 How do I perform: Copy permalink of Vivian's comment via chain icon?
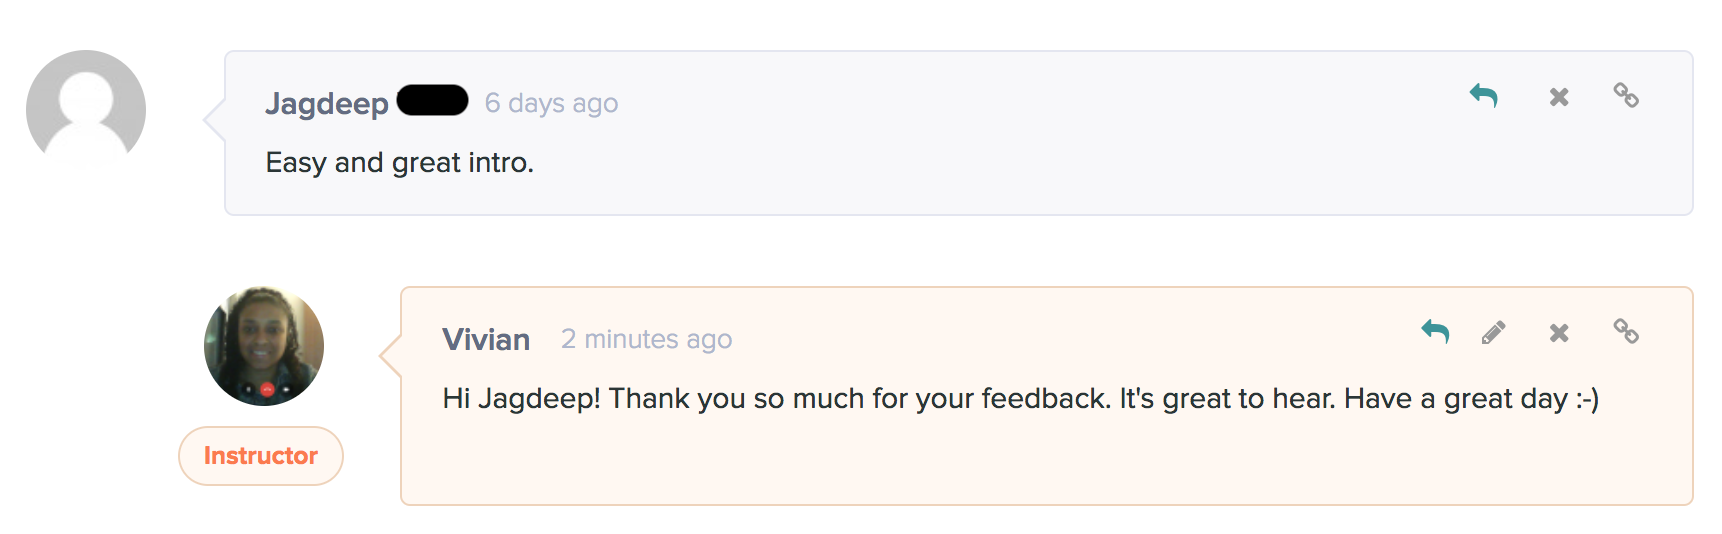click(1626, 331)
